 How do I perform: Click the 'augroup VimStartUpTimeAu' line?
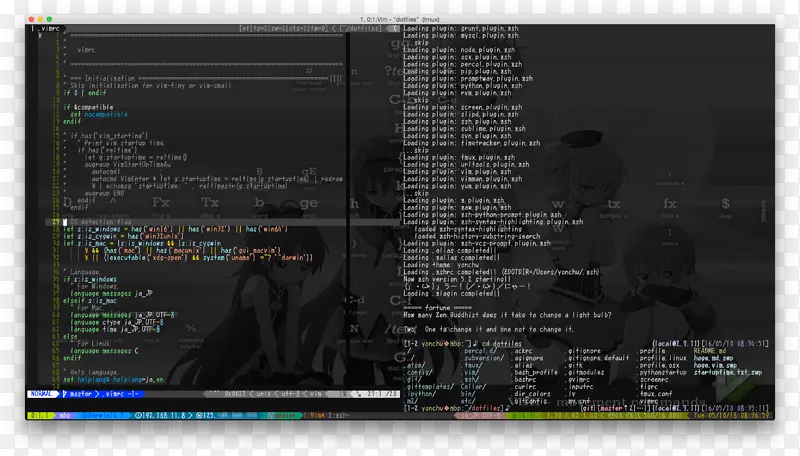[128, 165]
